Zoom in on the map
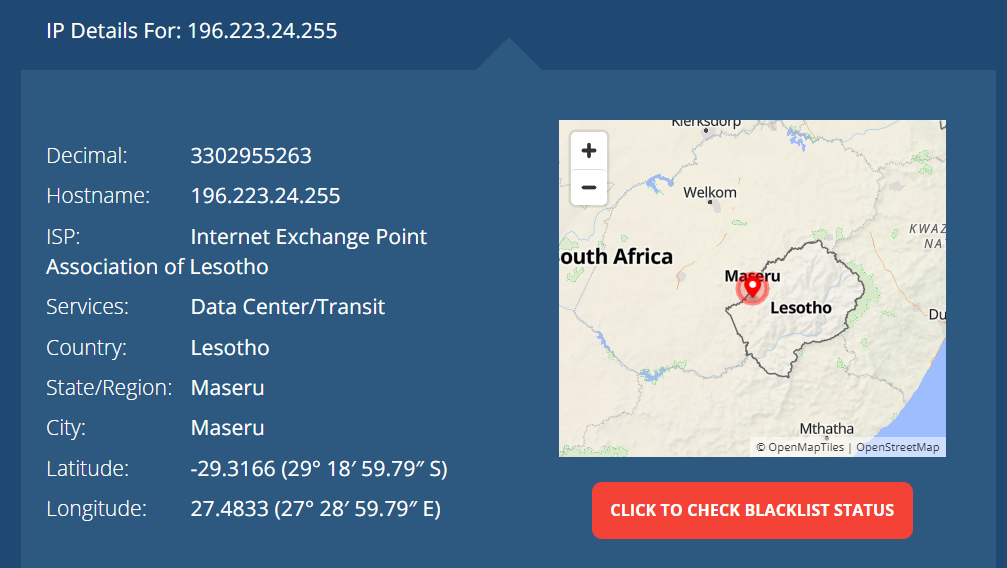This screenshot has height=568, width=1007. (589, 151)
